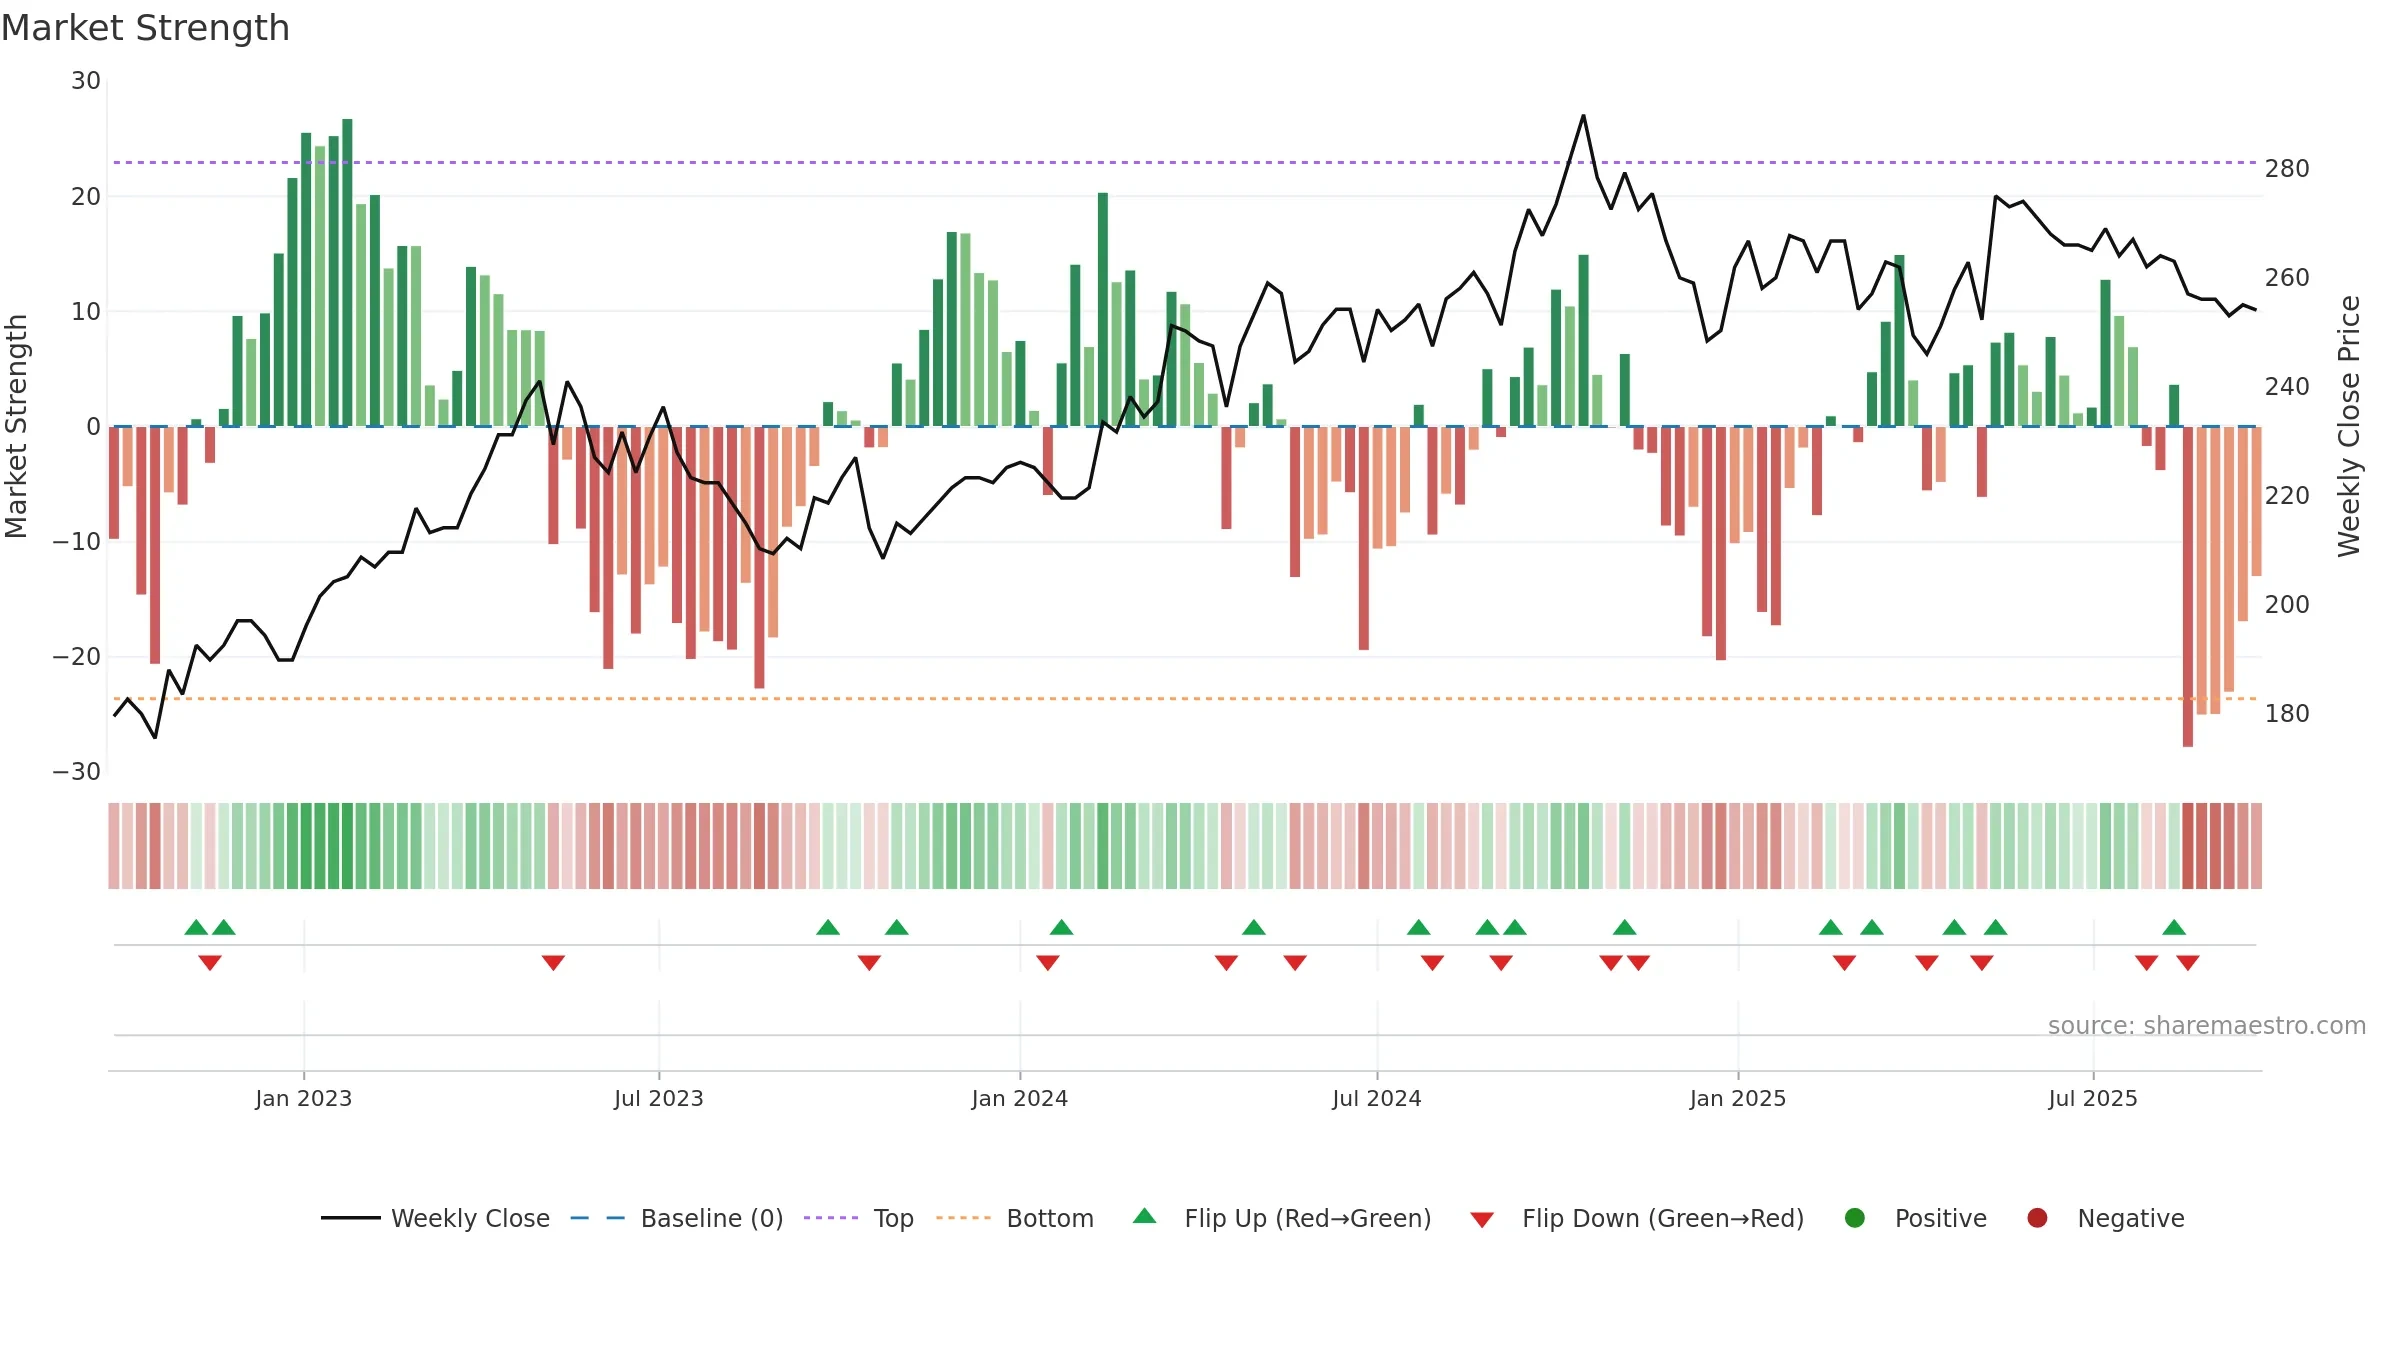Toggle the Top legend entry
Image resolution: width=2400 pixels, height=1350 pixels.
click(859, 1218)
